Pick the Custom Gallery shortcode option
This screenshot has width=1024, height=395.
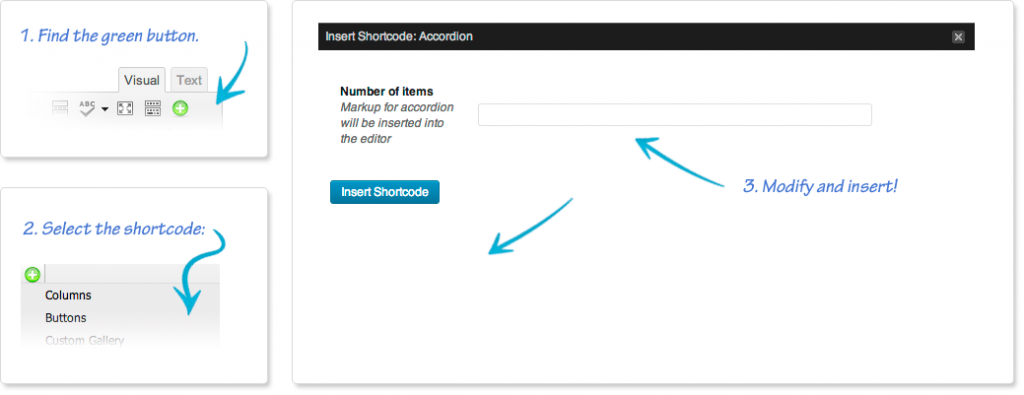[x=84, y=340]
